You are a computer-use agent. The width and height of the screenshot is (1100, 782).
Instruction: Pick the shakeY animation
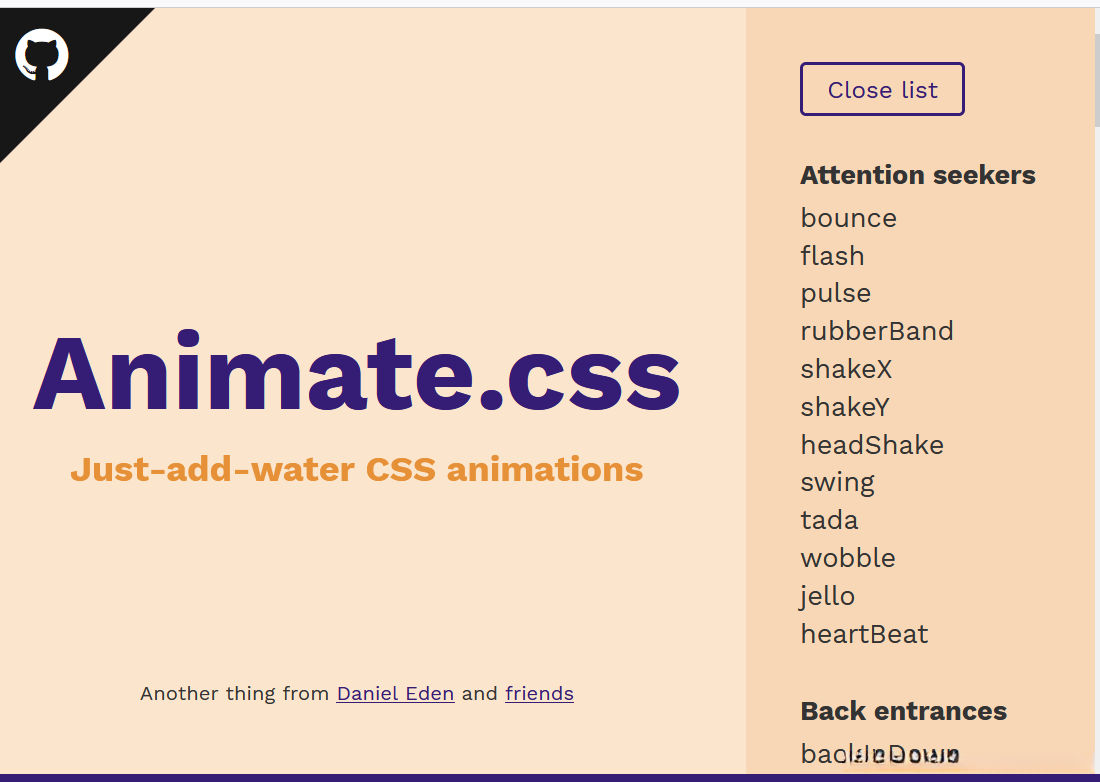point(845,407)
